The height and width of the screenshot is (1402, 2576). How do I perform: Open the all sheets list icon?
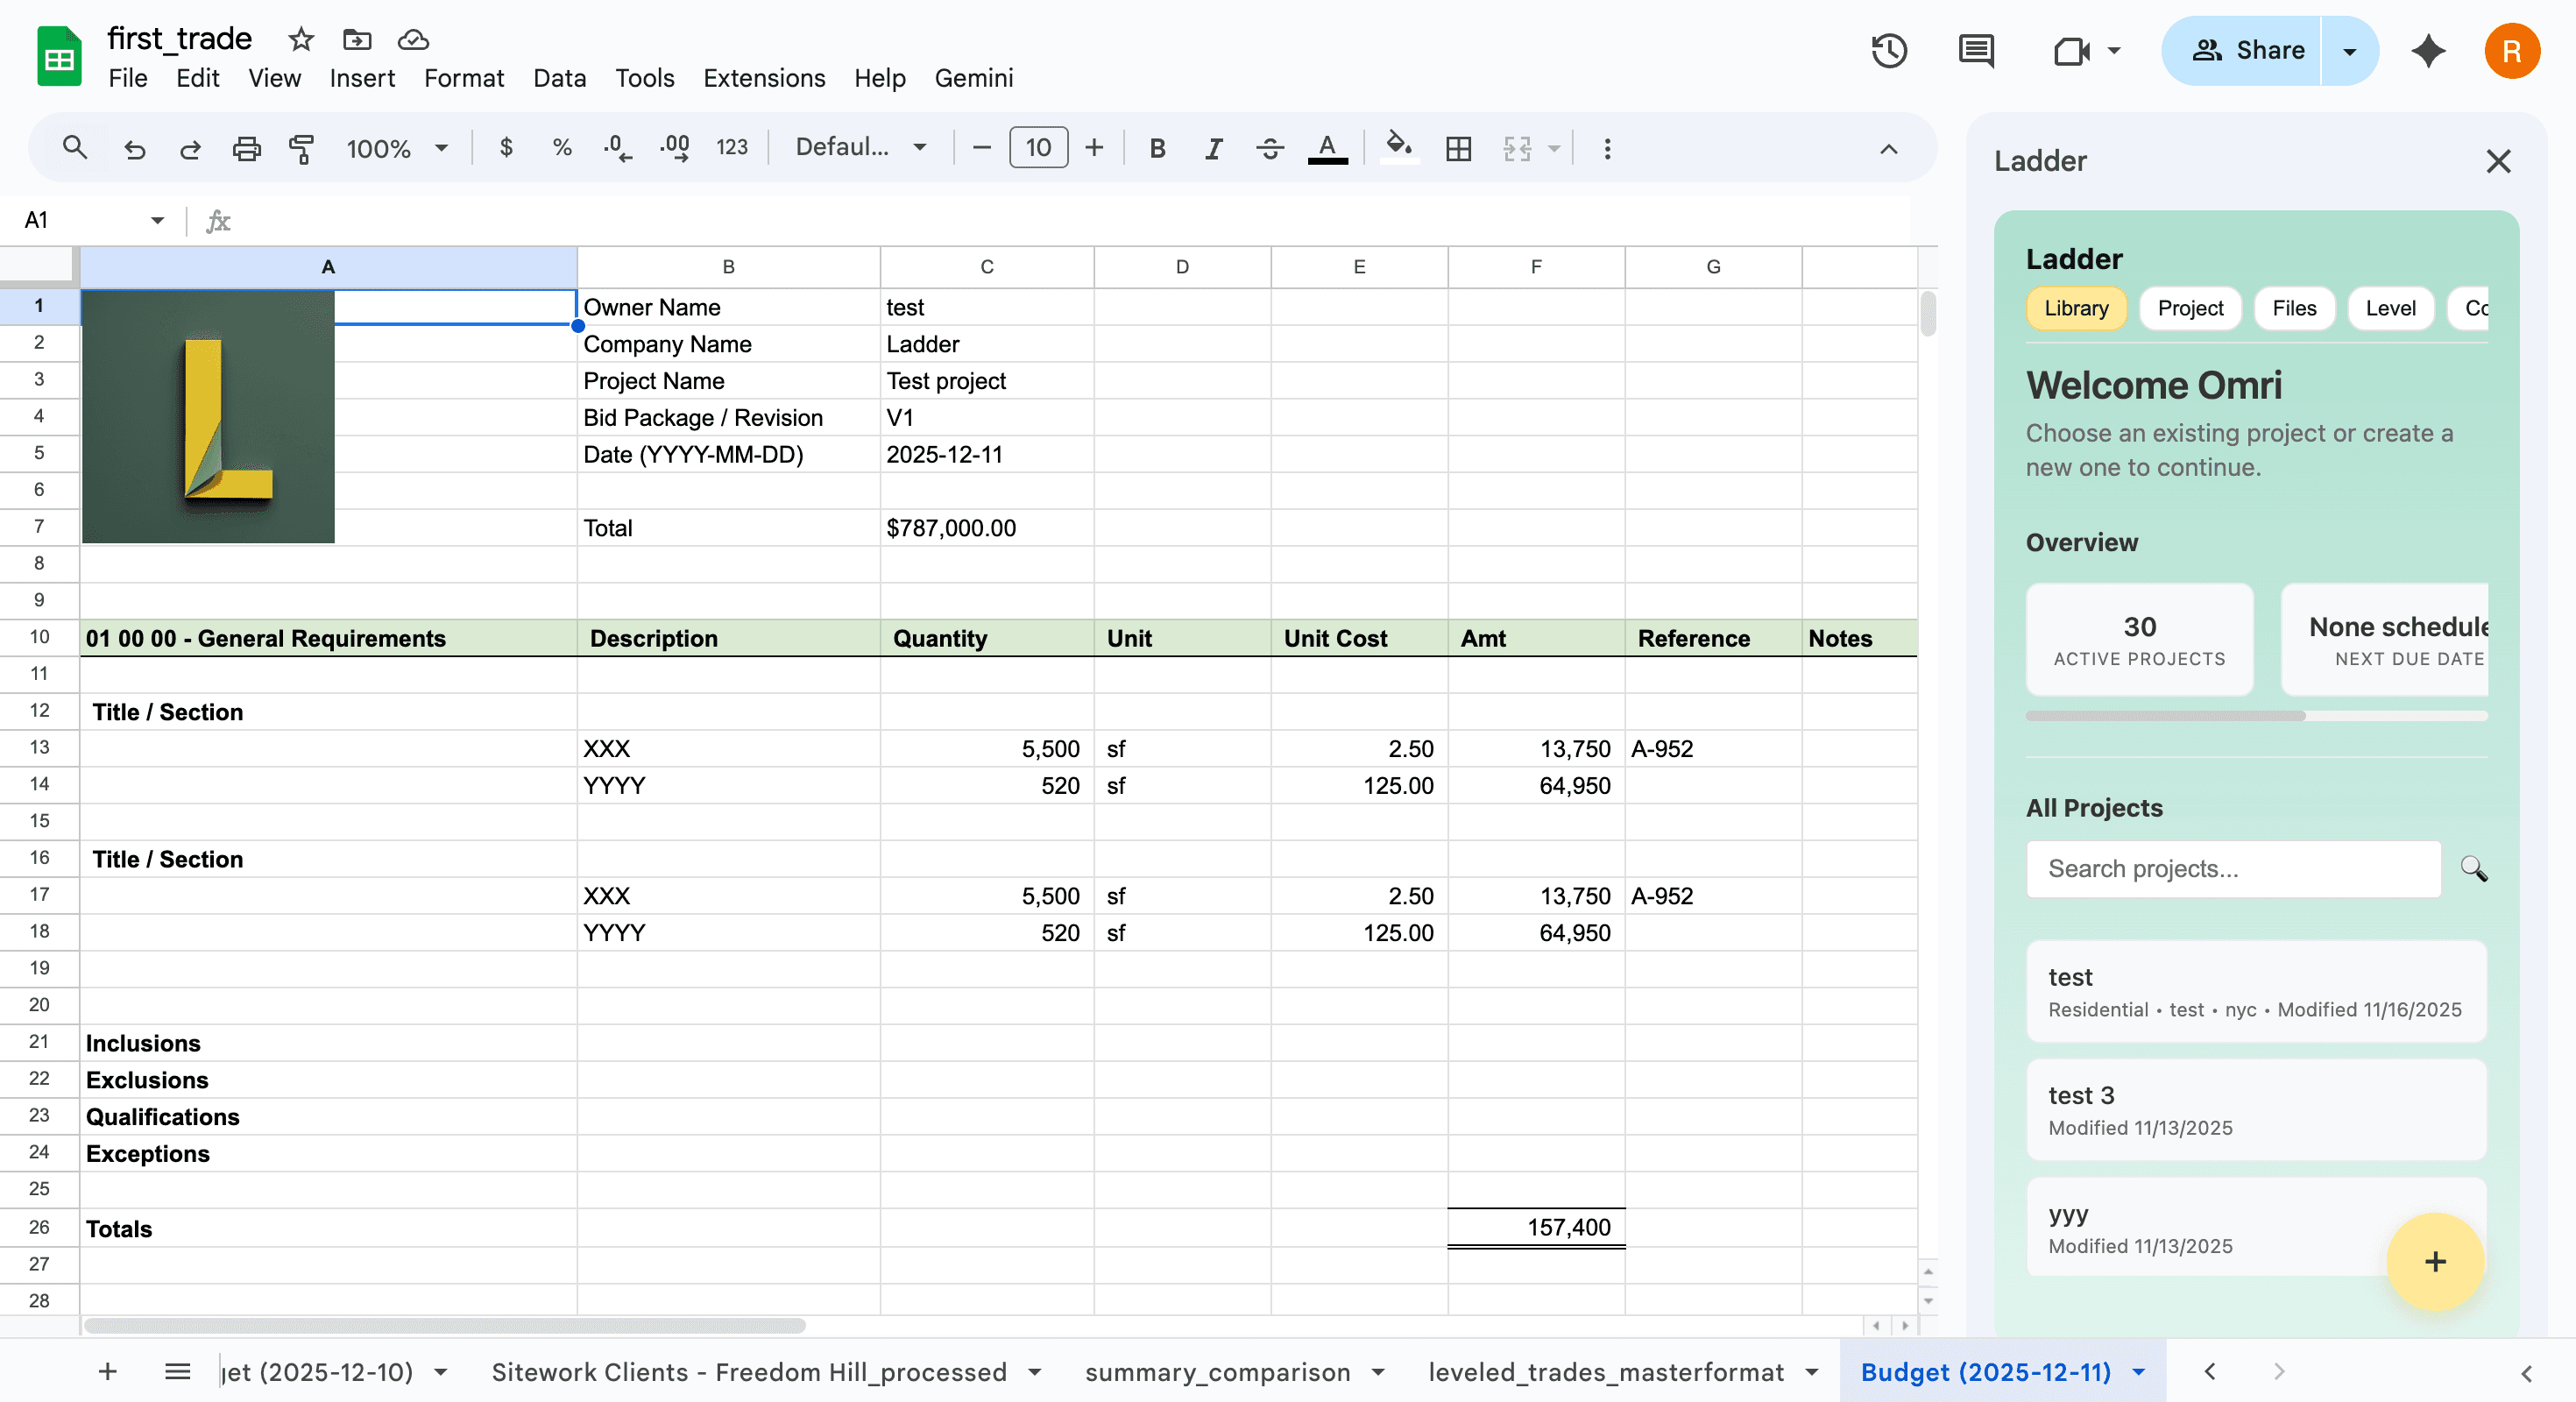pyautogui.click(x=177, y=1371)
